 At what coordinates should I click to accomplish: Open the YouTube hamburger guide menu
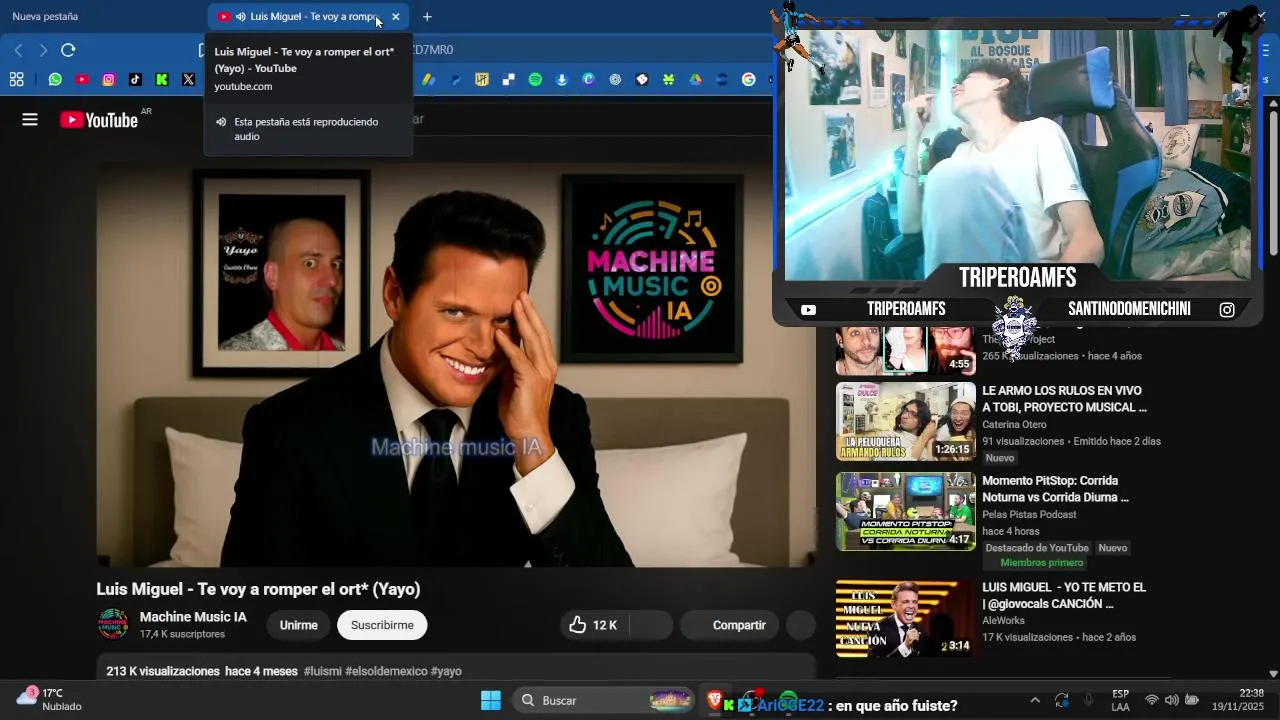(30, 120)
